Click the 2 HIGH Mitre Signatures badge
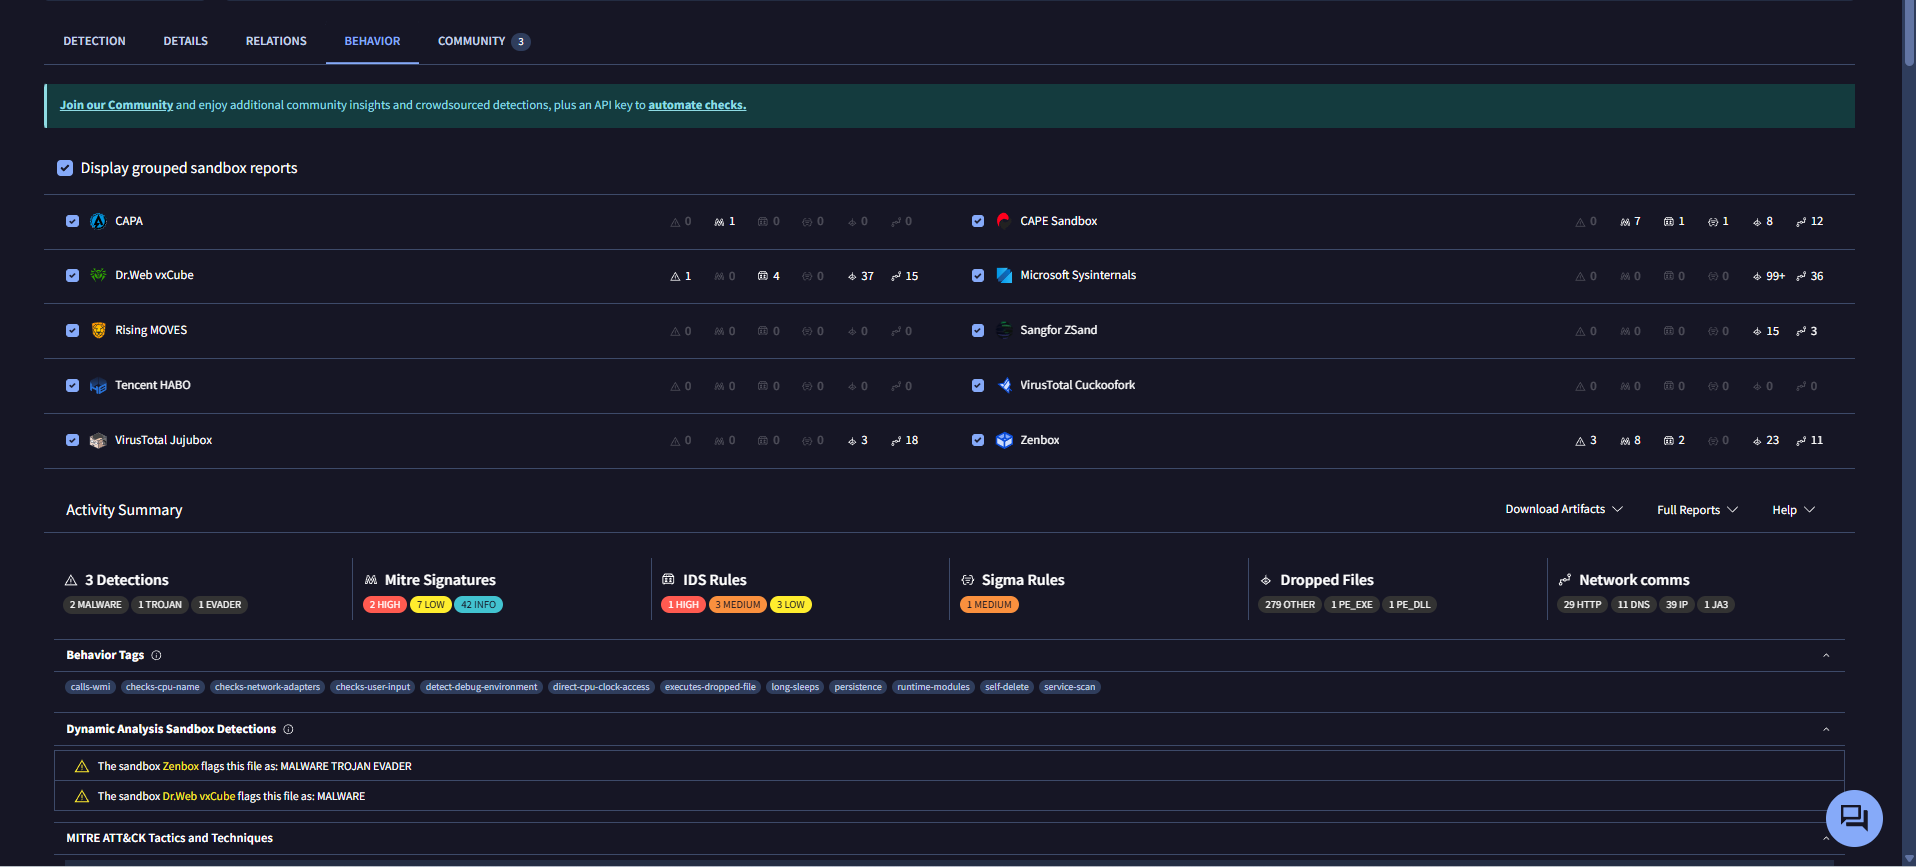1916x867 pixels. [x=385, y=605]
